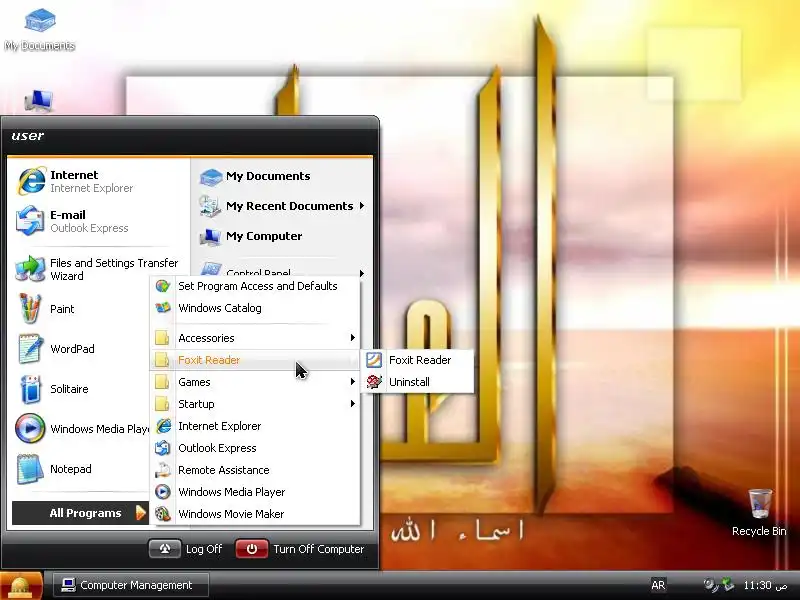Select Startup menu entry
Image resolution: width=800 pixels, height=600 pixels.
coord(255,404)
